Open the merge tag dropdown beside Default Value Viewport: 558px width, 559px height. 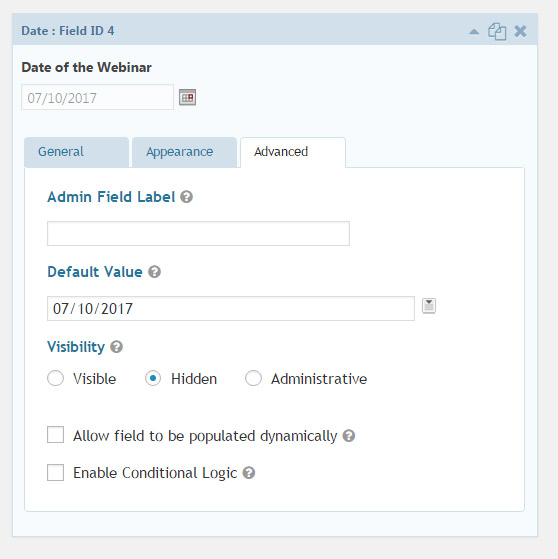pos(429,306)
